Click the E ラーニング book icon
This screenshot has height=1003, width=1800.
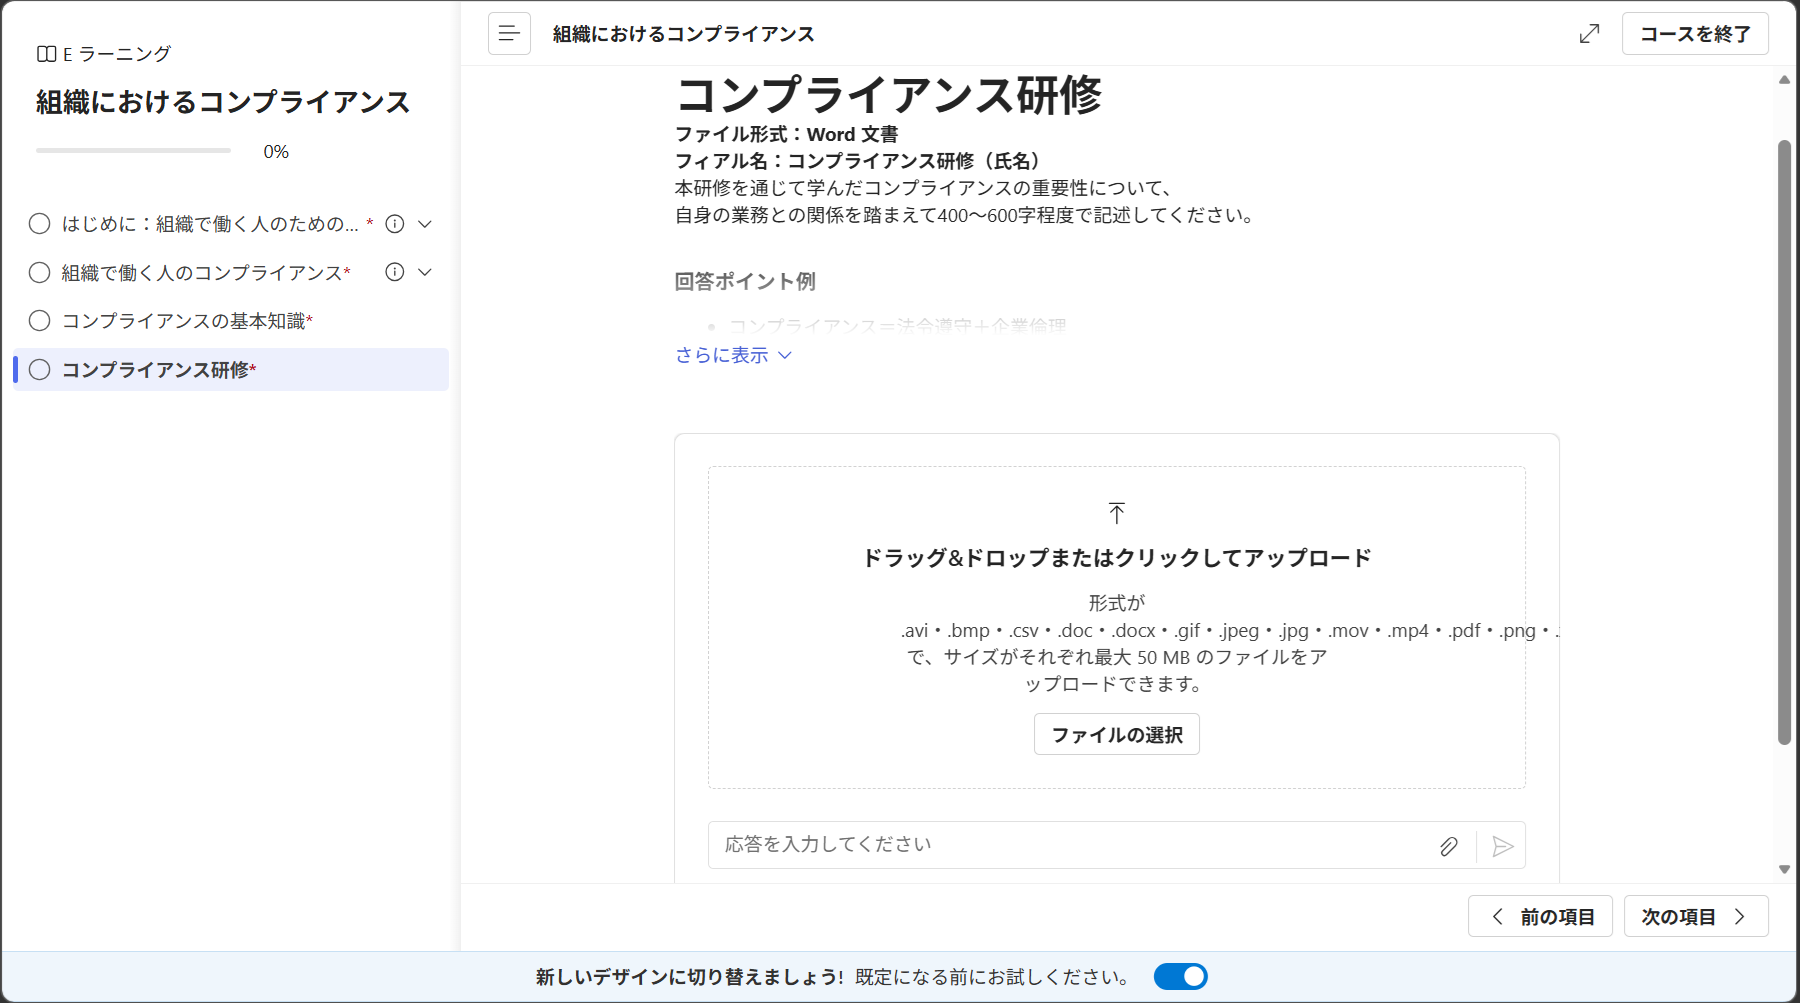coord(46,54)
